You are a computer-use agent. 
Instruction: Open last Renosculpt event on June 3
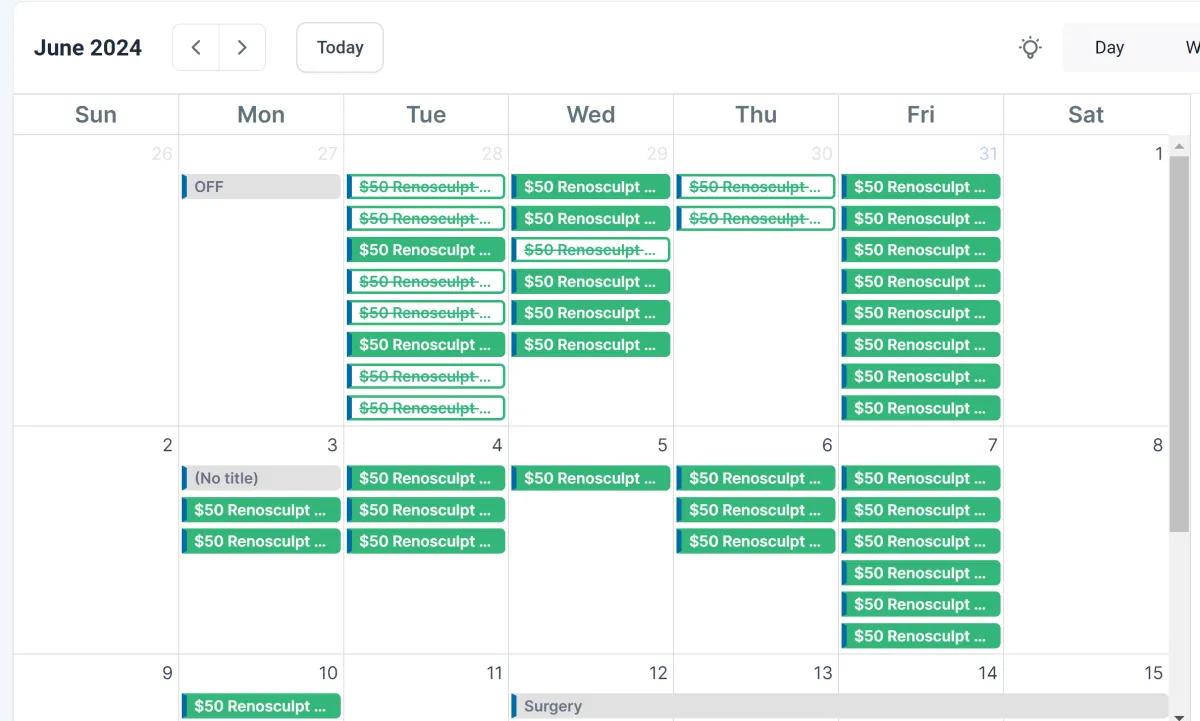point(261,541)
